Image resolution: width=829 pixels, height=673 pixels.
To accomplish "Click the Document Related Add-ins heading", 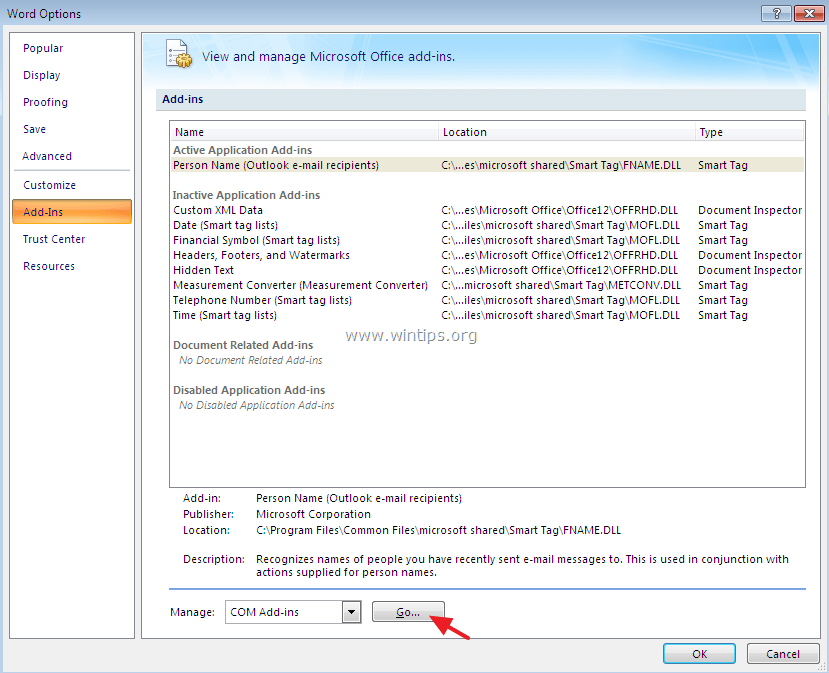I will 243,345.
